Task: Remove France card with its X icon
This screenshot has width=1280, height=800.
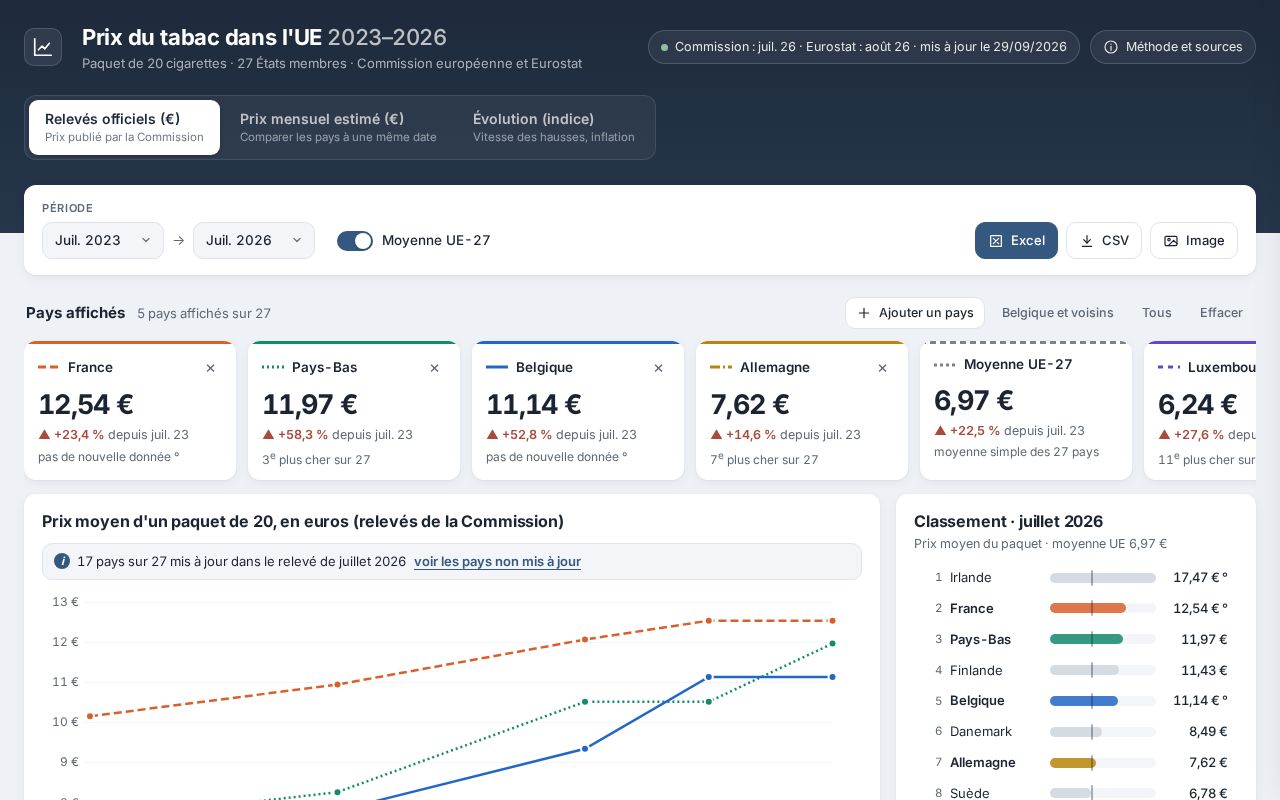Action: [210, 368]
